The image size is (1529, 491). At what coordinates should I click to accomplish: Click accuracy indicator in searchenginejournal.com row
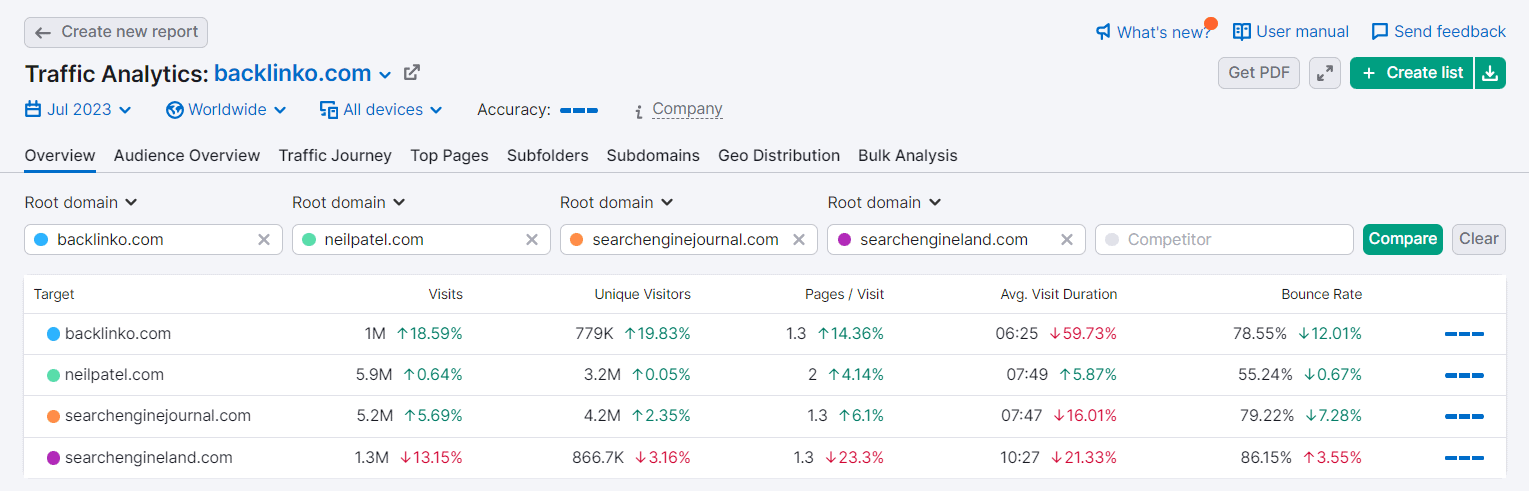(x=1464, y=416)
